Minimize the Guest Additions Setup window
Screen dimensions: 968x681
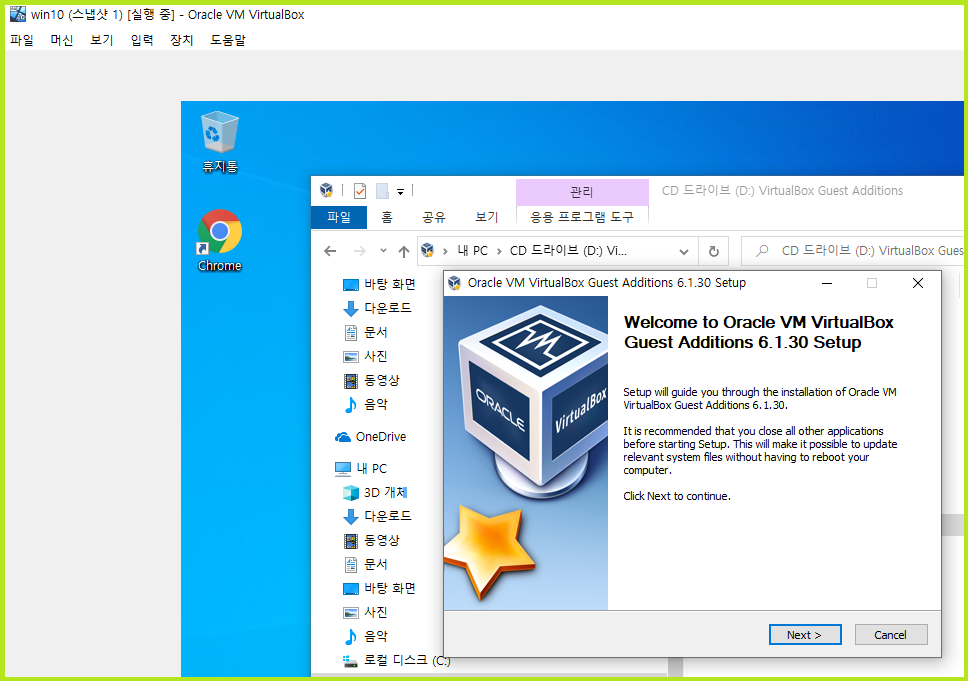coord(827,283)
